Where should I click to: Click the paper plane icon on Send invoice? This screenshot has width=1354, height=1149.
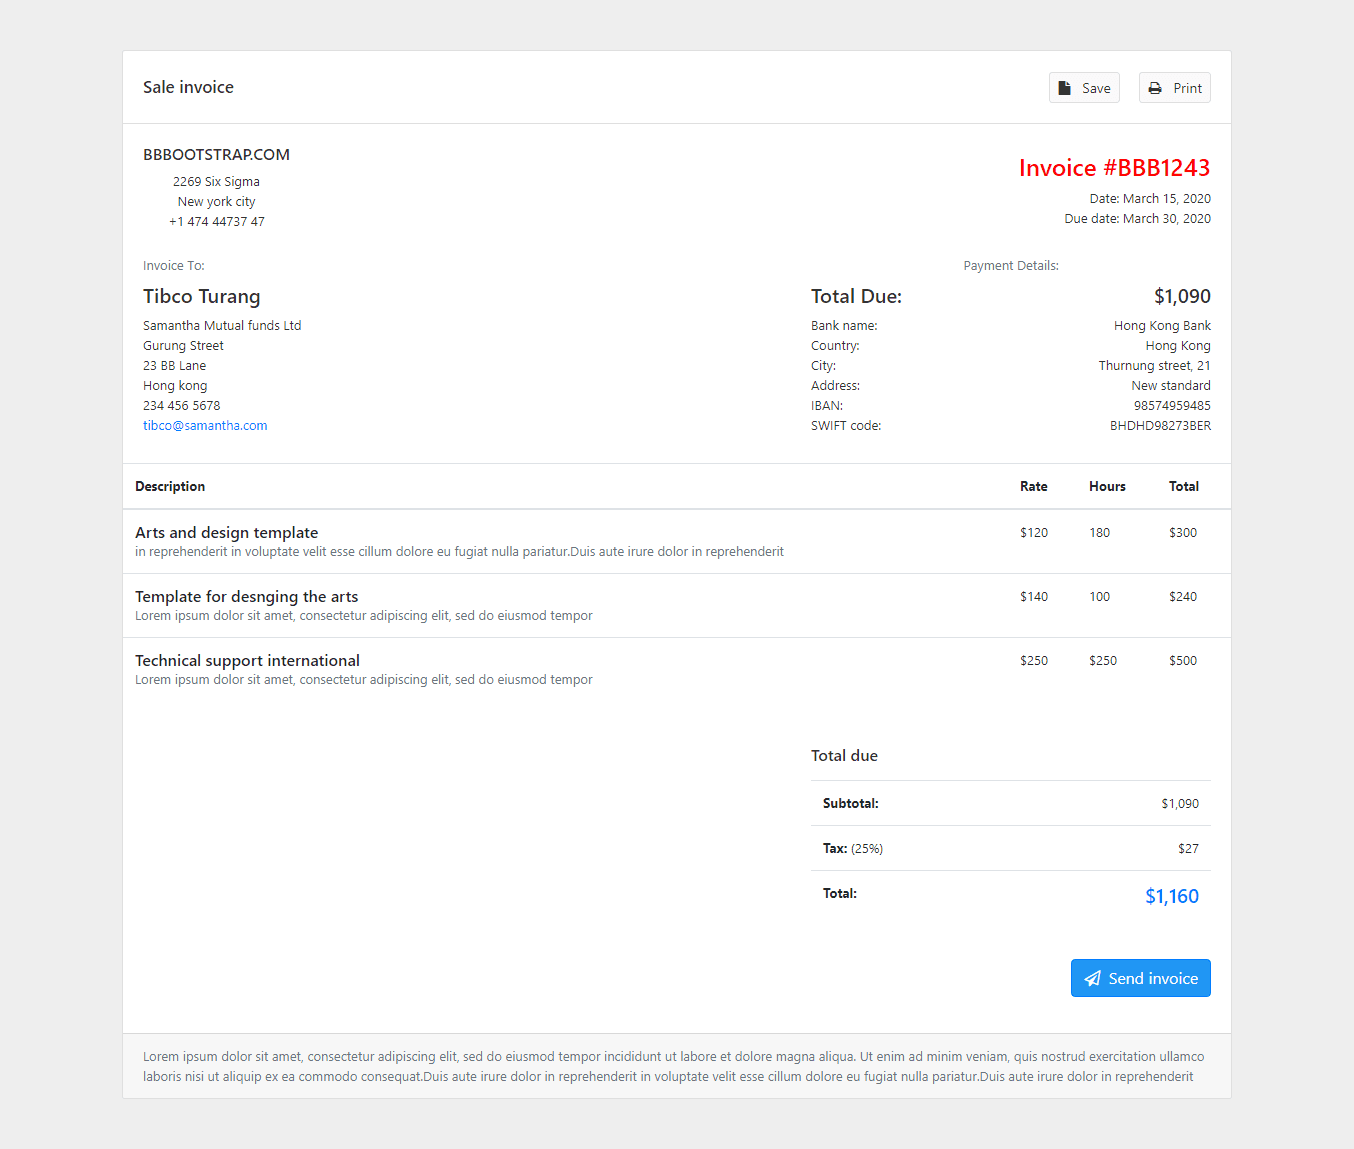coord(1093,978)
